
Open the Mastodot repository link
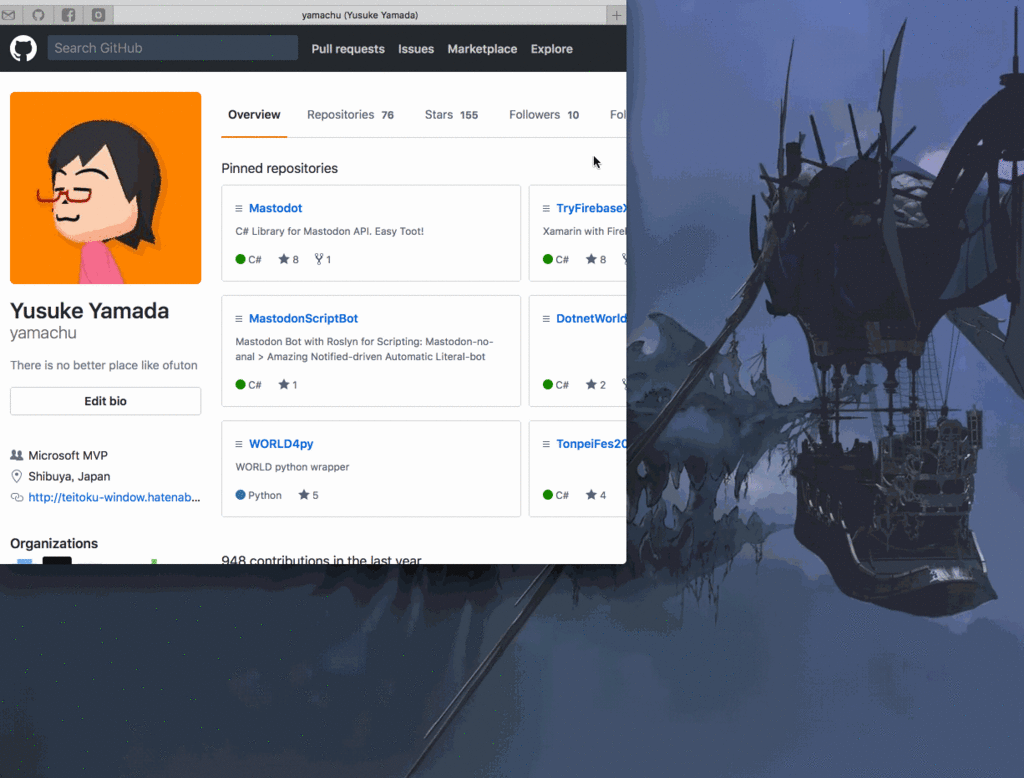coord(276,208)
